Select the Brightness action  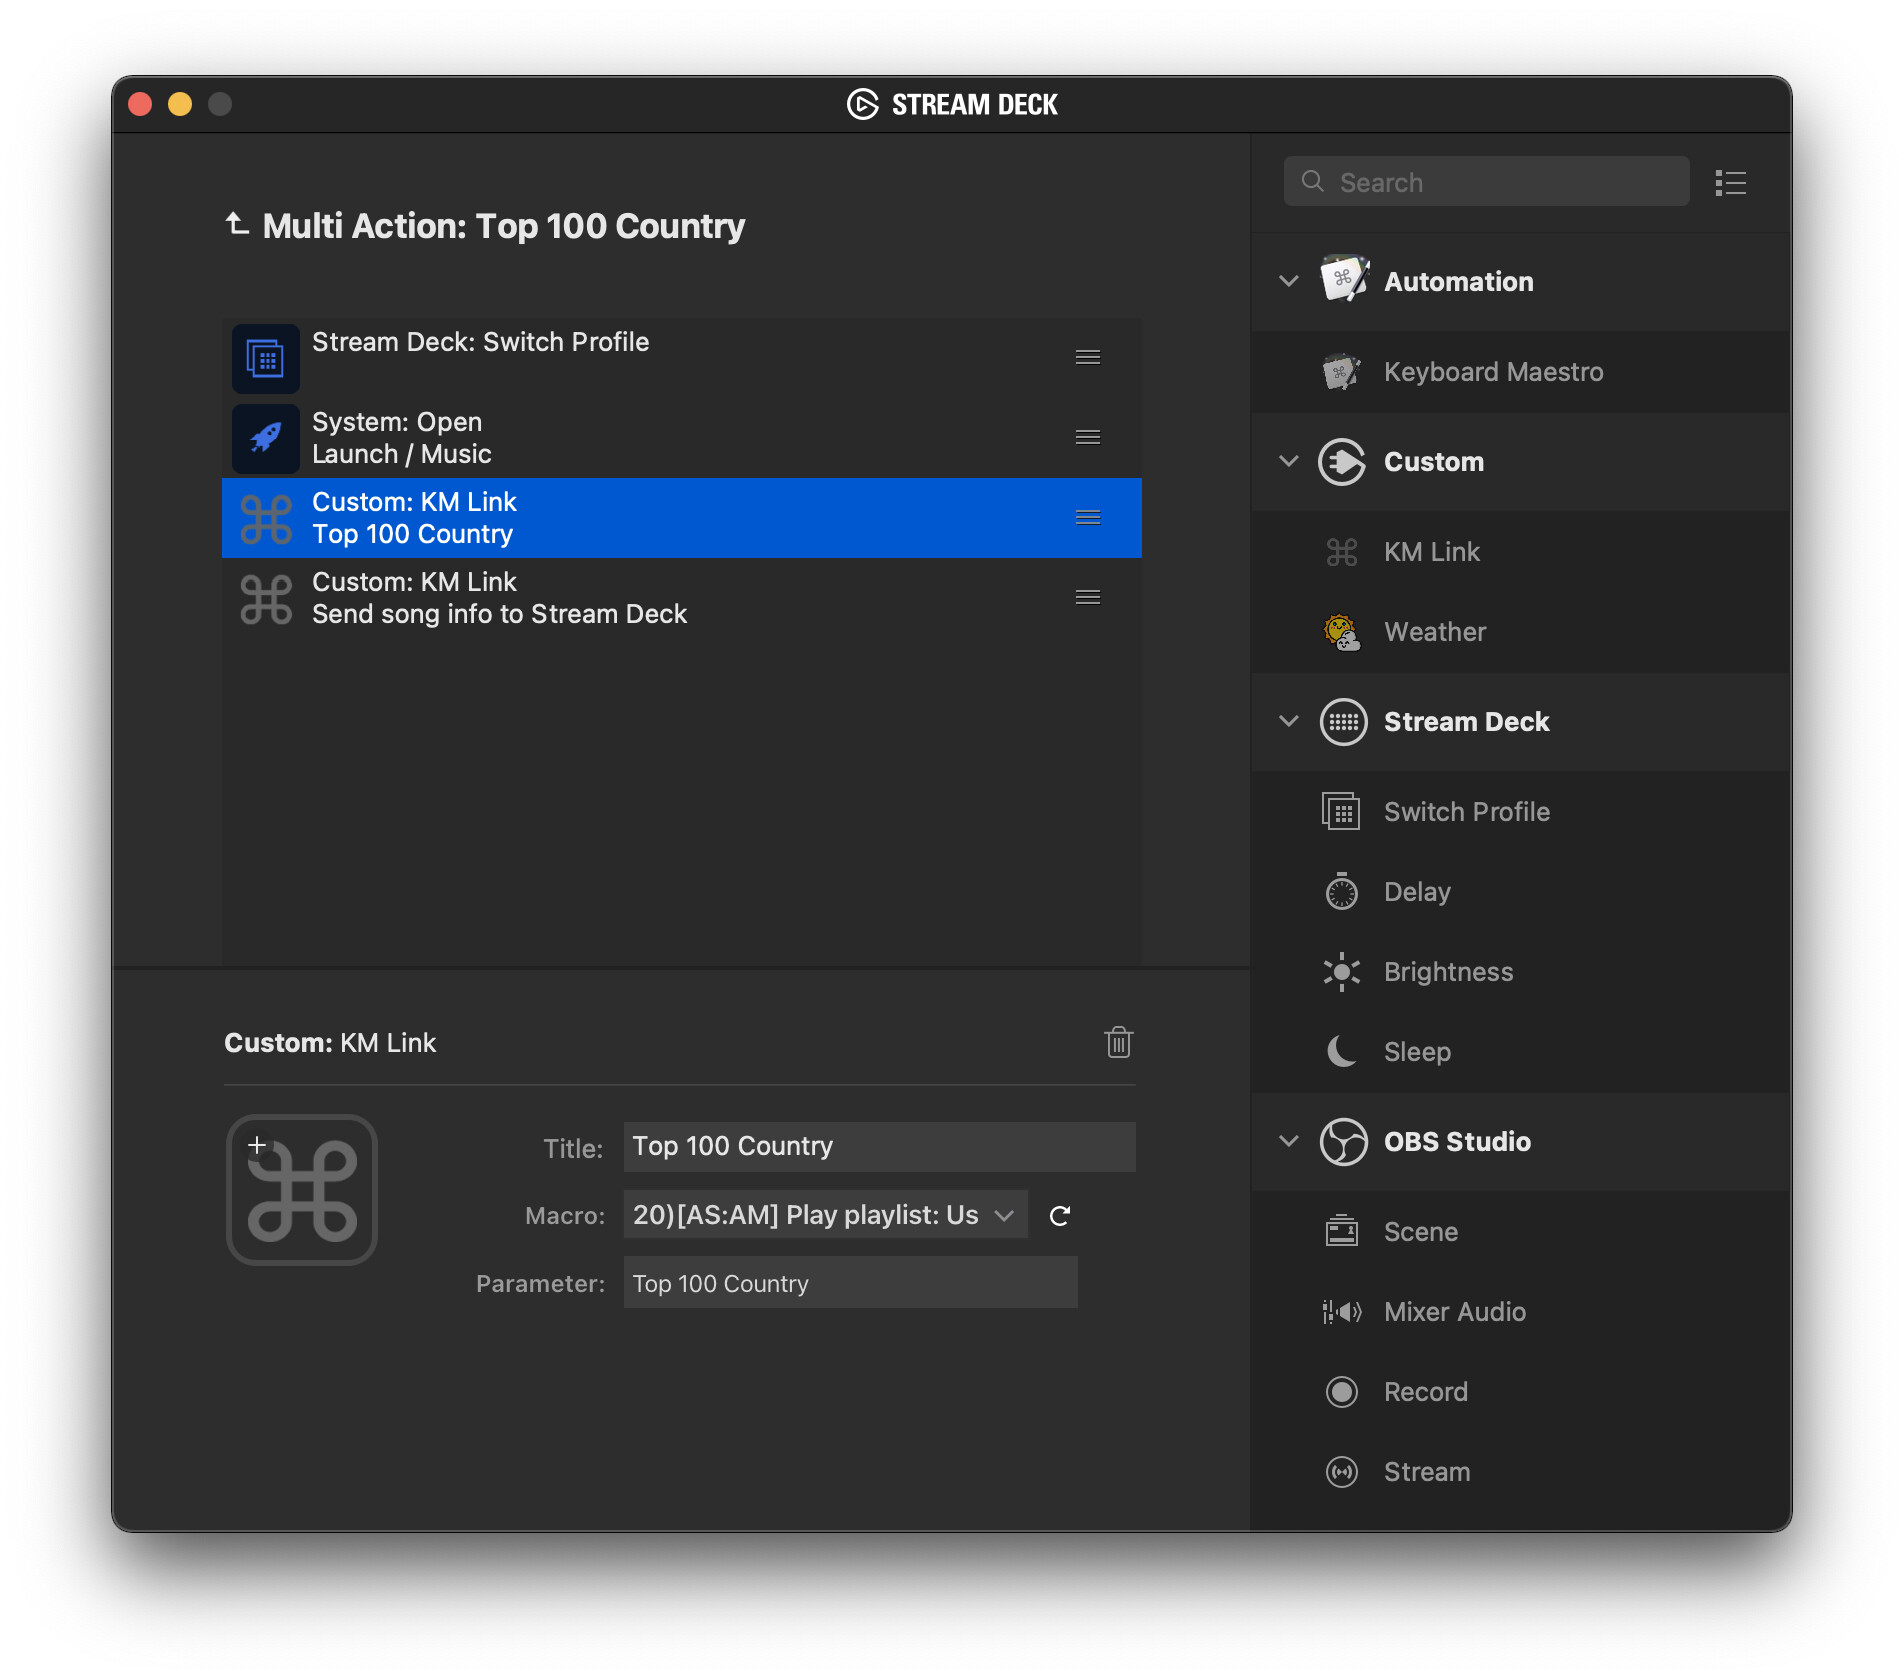pyautogui.click(x=1520, y=972)
